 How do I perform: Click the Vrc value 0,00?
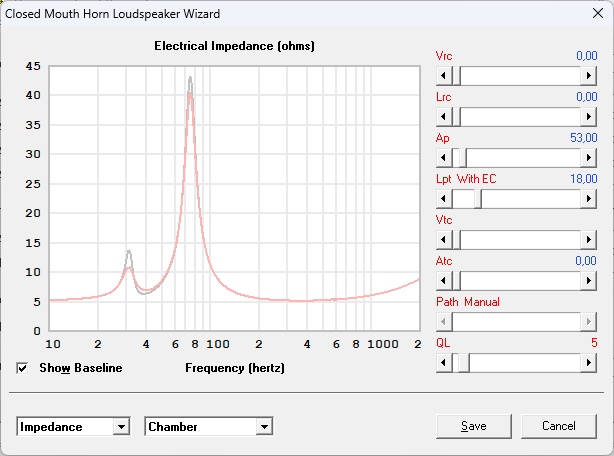(x=587, y=56)
